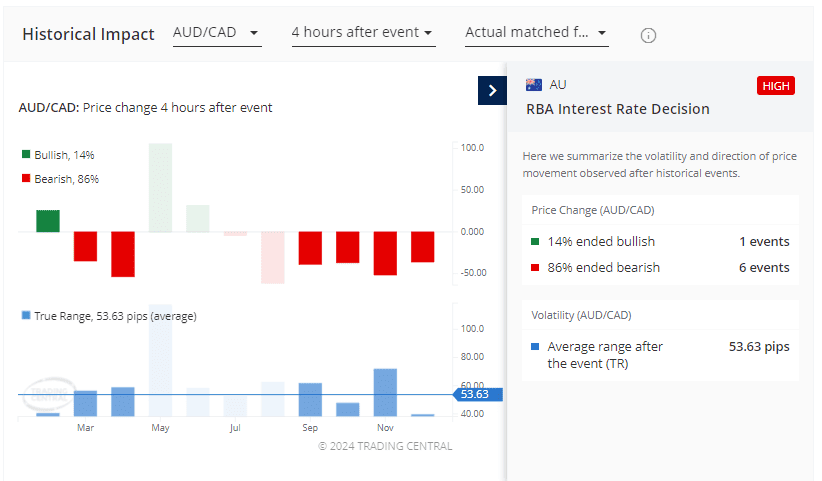
Task: Click the 'True Range, 53.63 pips (average)' legend label
Action: pos(115,316)
